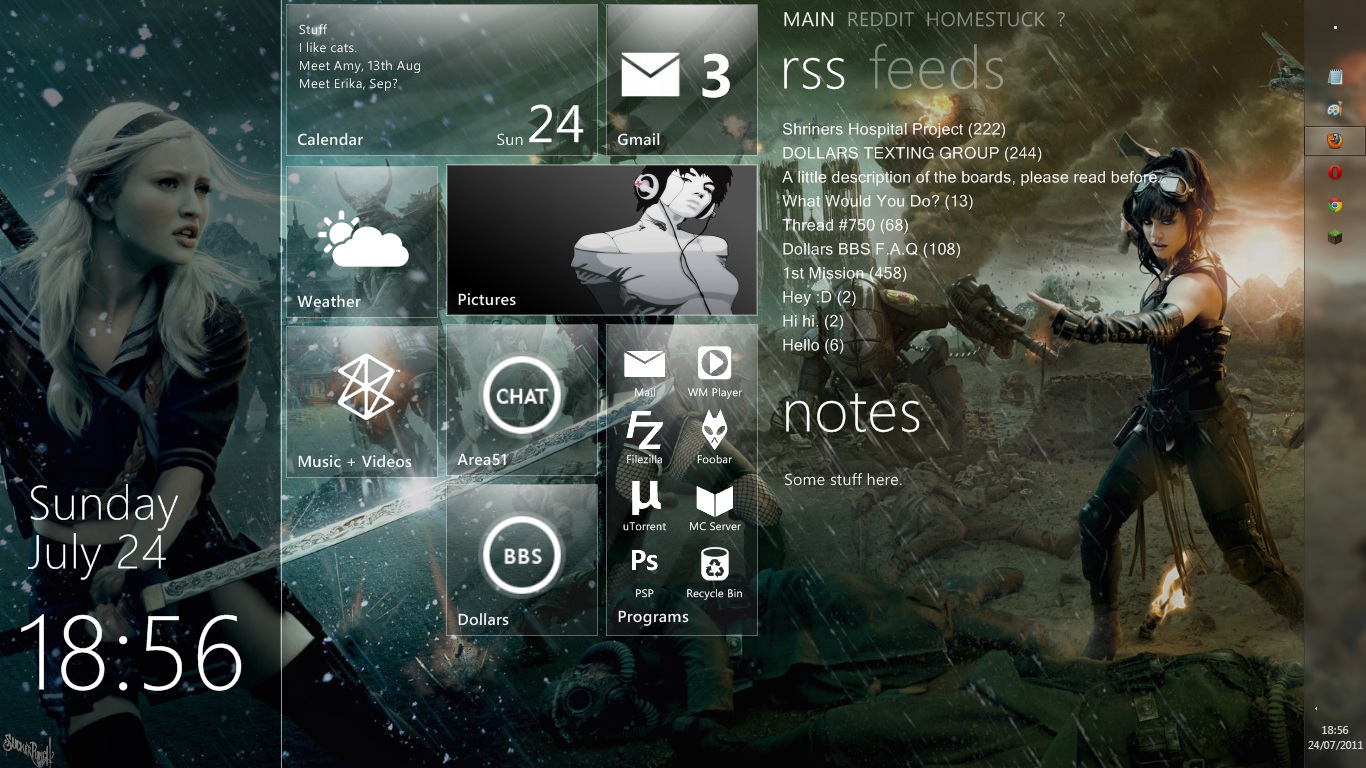Open the Pictures tile thumbnail
Image resolution: width=1366 pixels, height=768 pixels.
pos(602,241)
